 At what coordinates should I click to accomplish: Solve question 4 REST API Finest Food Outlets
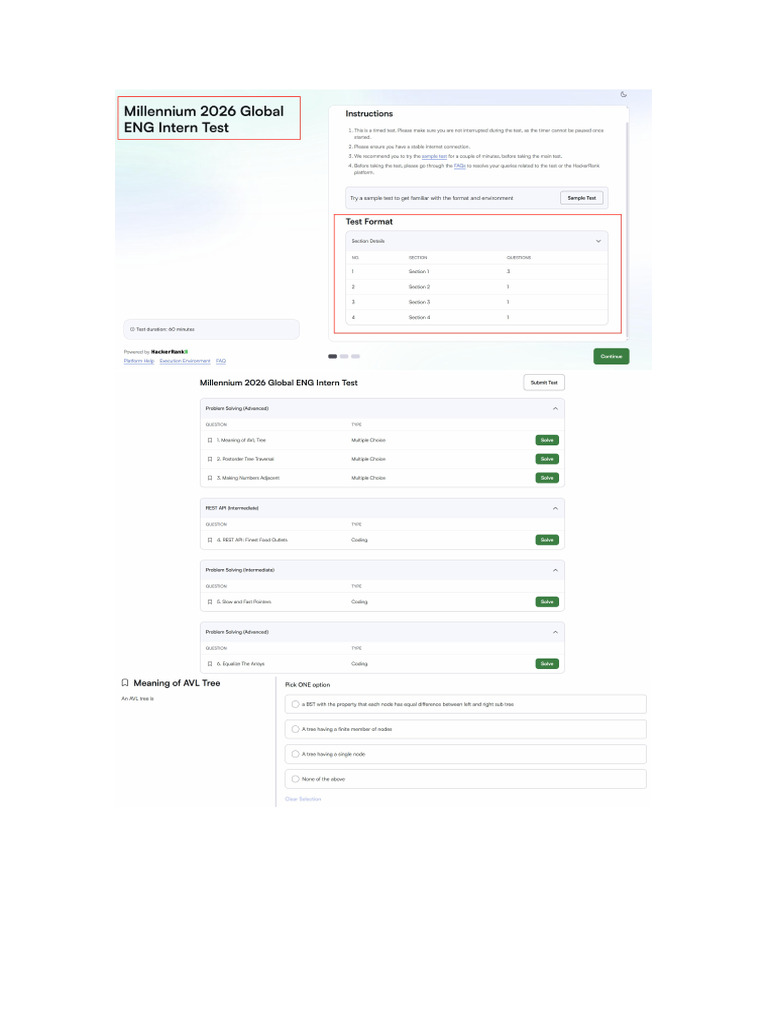tap(547, 540)
